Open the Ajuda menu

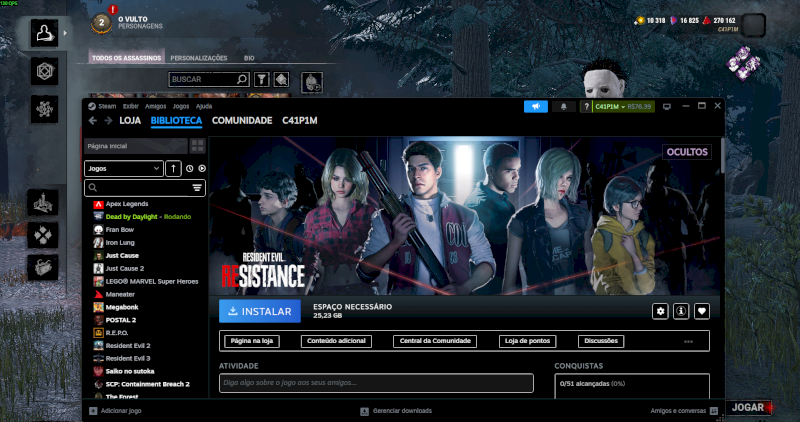[204, 106]
